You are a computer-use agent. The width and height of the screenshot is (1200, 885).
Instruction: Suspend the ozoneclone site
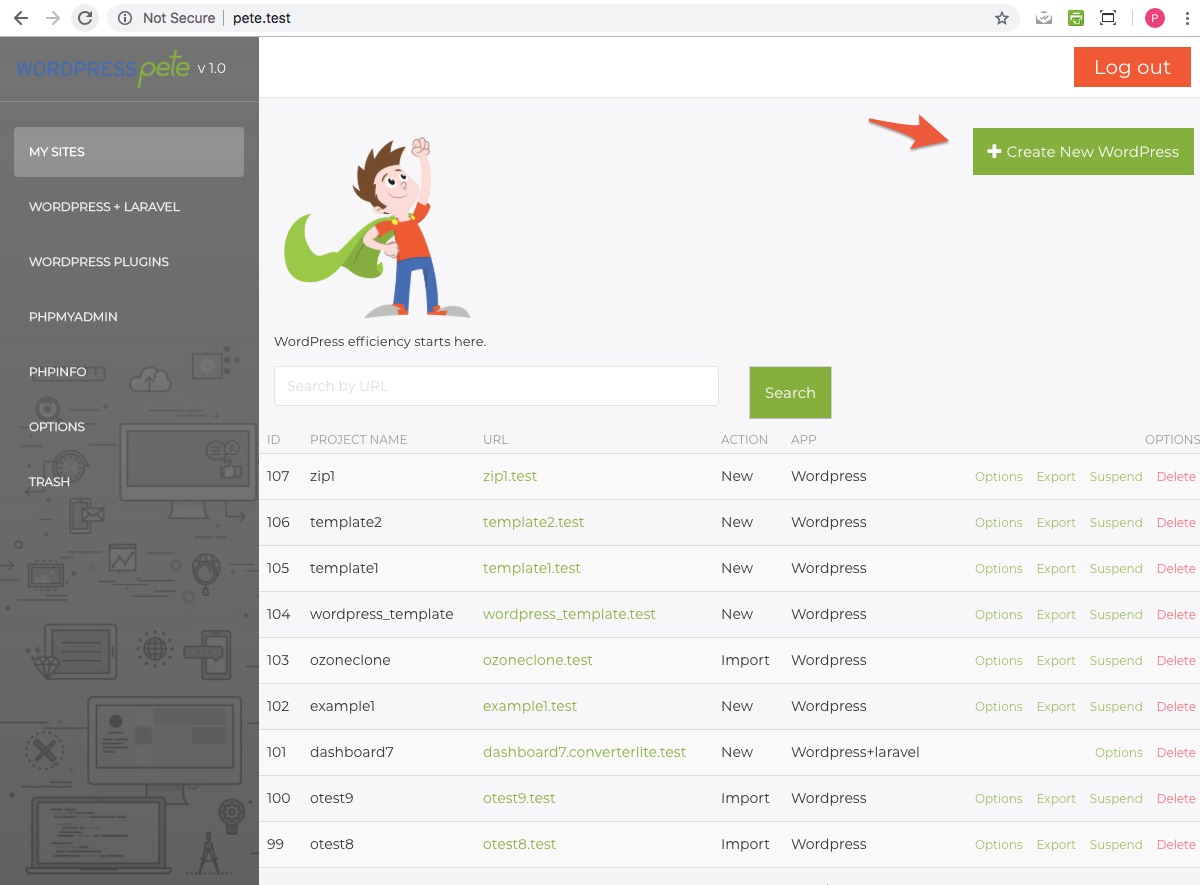[x=1116, y=661]
